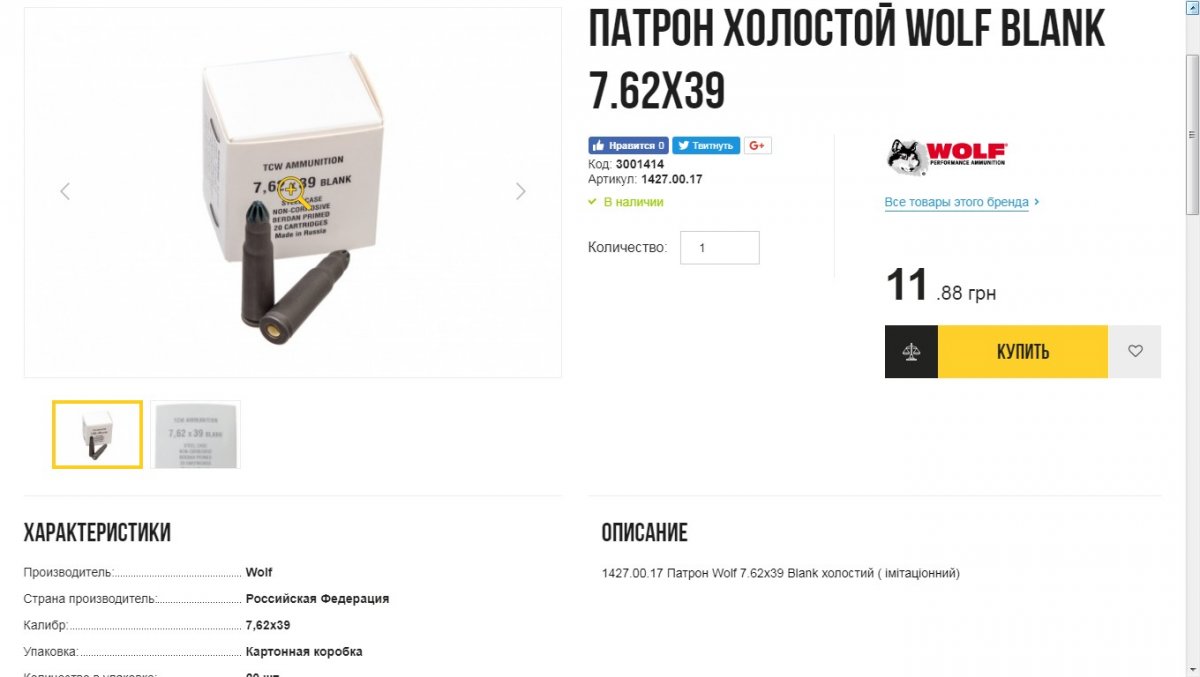
Task: Click scrollbar down arrow
Action: coord(1192,668)
